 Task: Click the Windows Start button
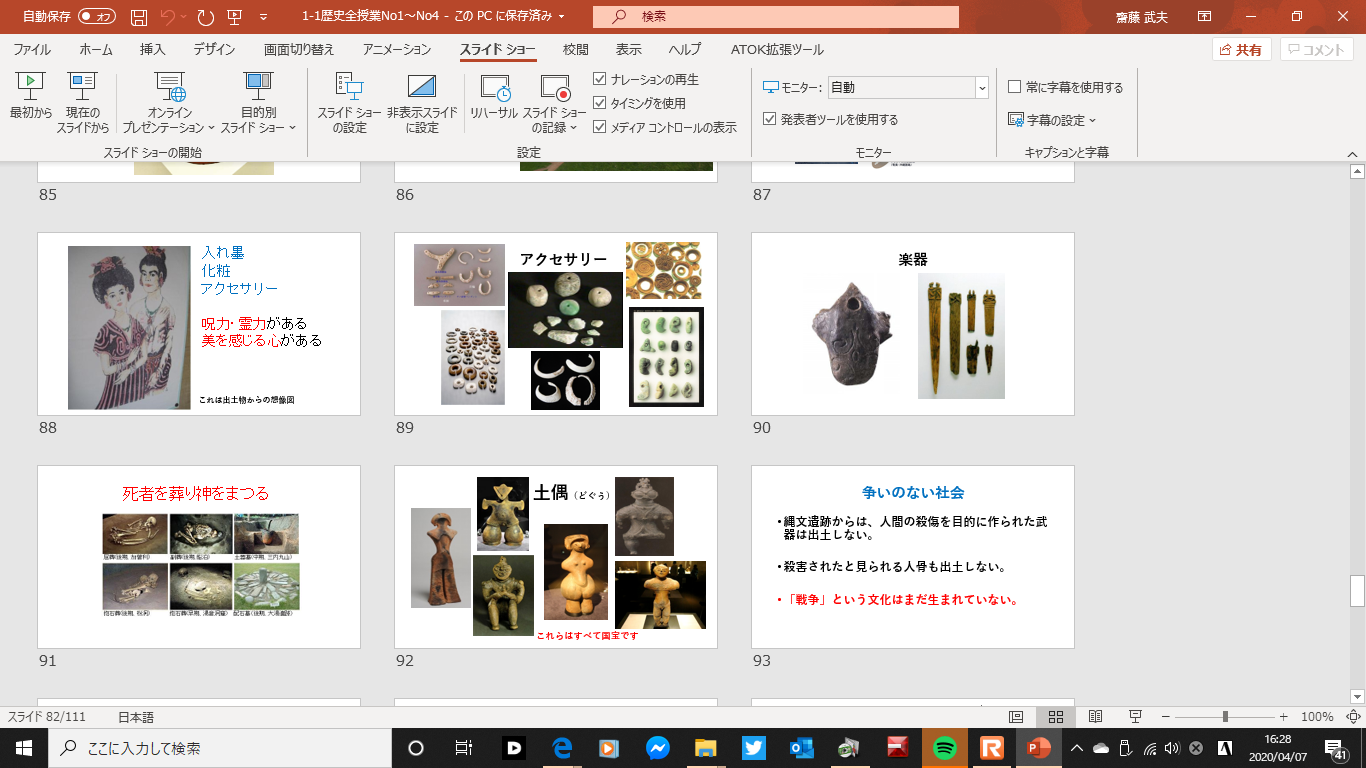point(24,747)
